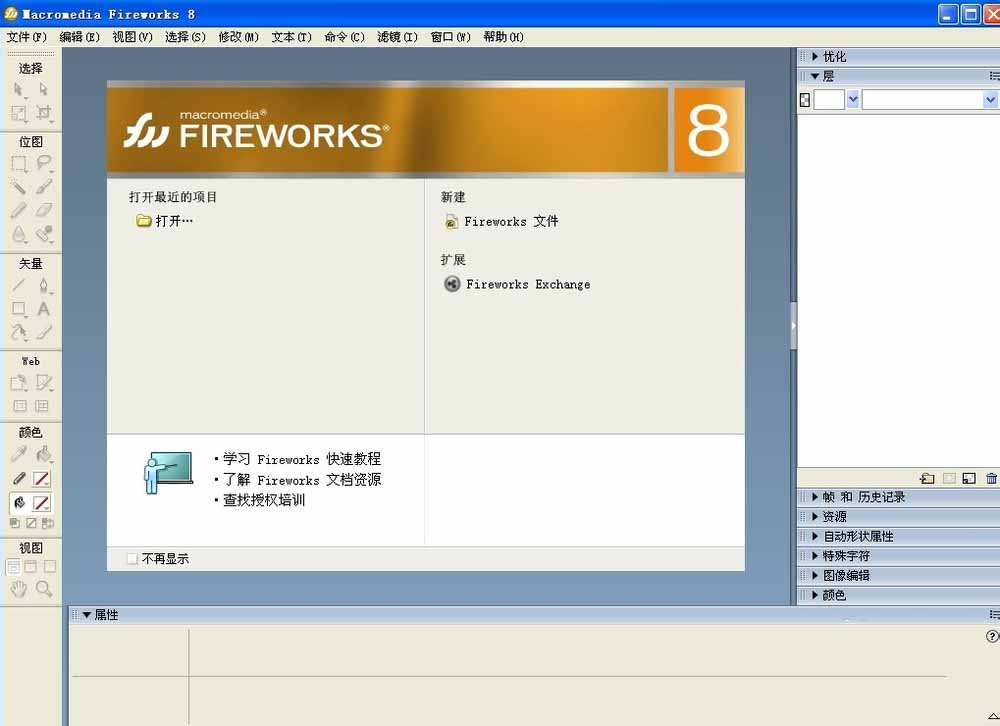This screenshot has height=726, width=1000.
Task: Select the Pen tool in the 矢量 section
Action: point(43,284)
